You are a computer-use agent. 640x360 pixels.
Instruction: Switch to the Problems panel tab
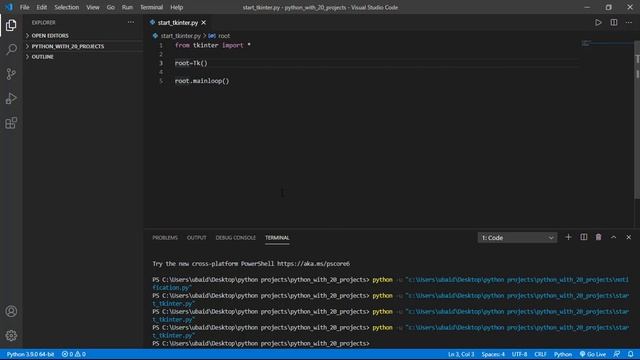click(165, 238)
